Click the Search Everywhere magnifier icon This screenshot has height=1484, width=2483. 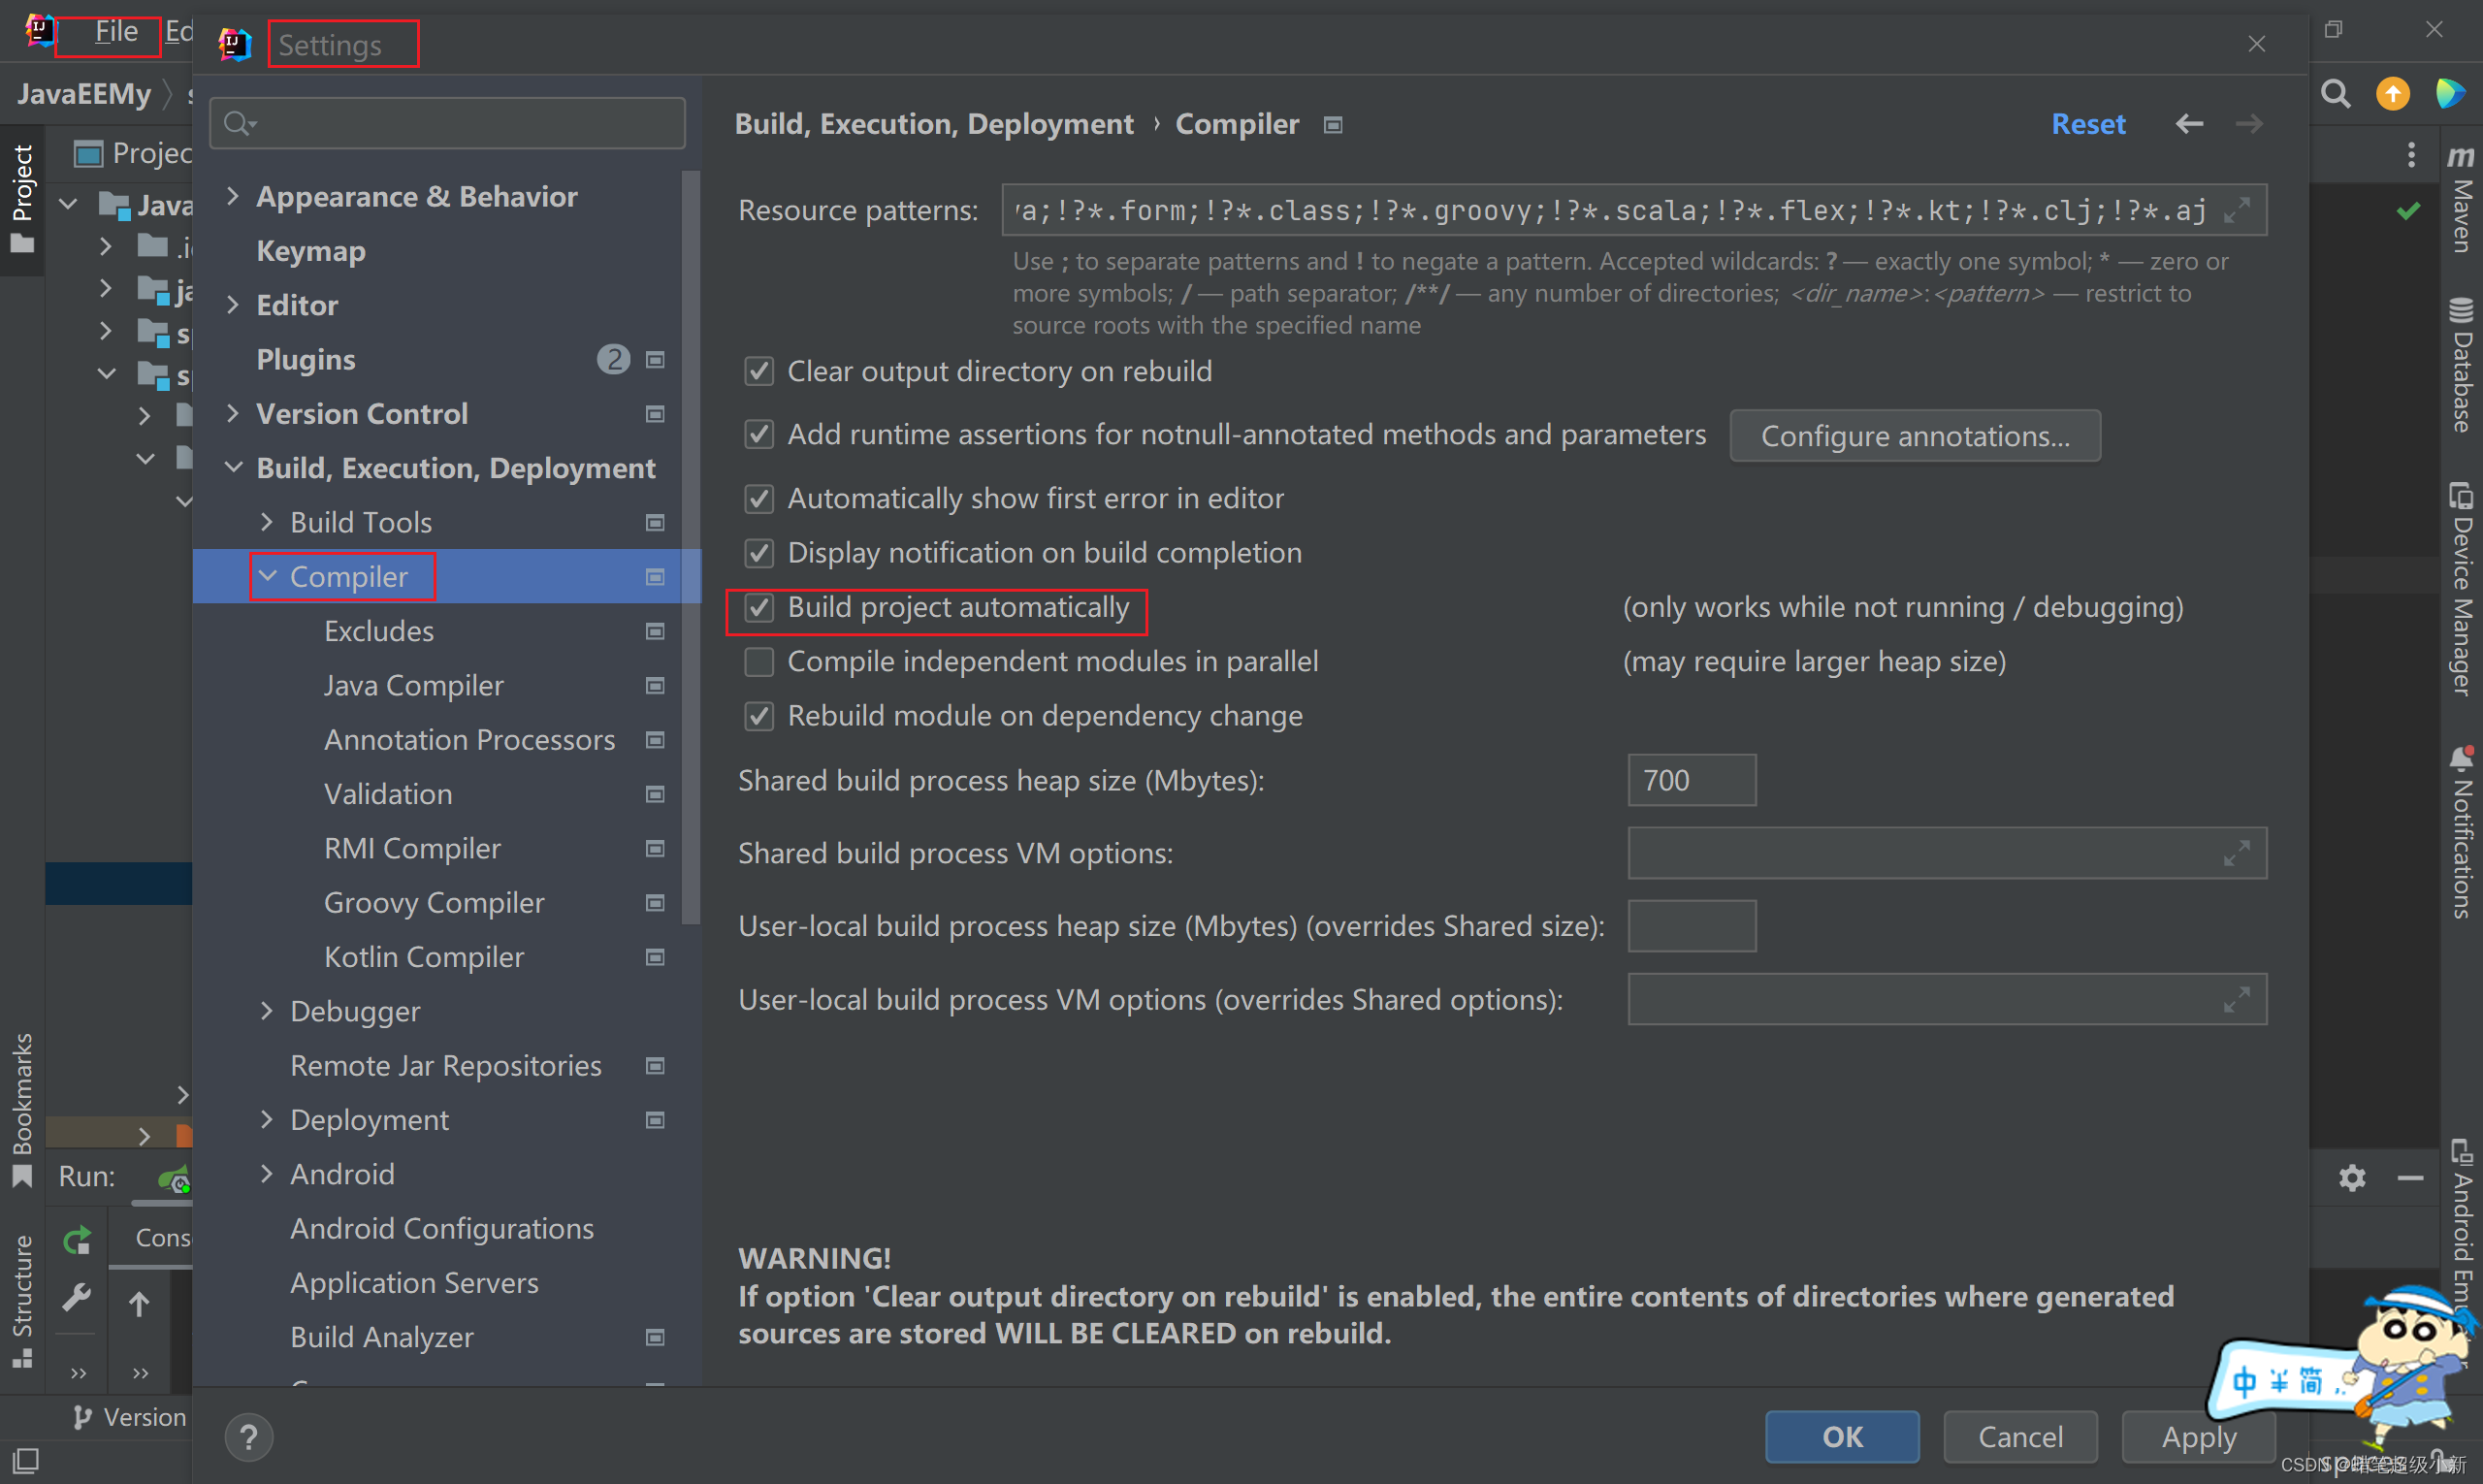tap(2335, 94)
